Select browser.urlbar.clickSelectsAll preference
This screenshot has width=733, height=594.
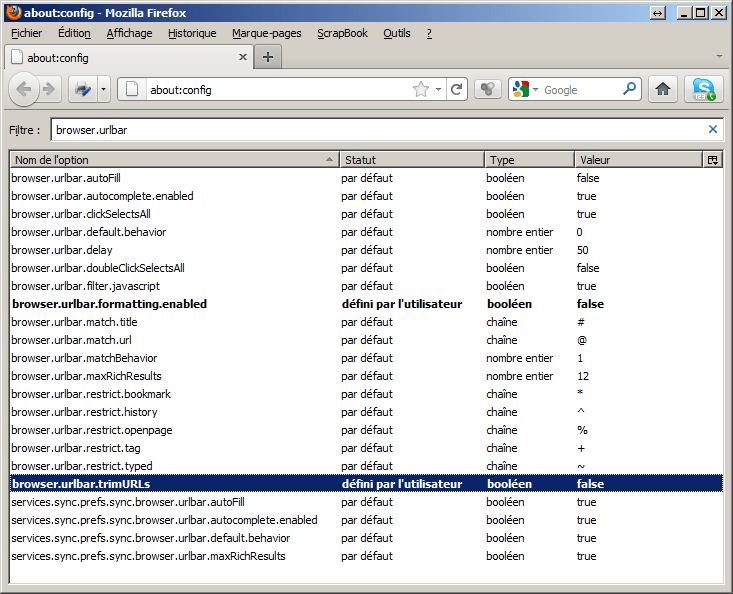tap(366, 214)
